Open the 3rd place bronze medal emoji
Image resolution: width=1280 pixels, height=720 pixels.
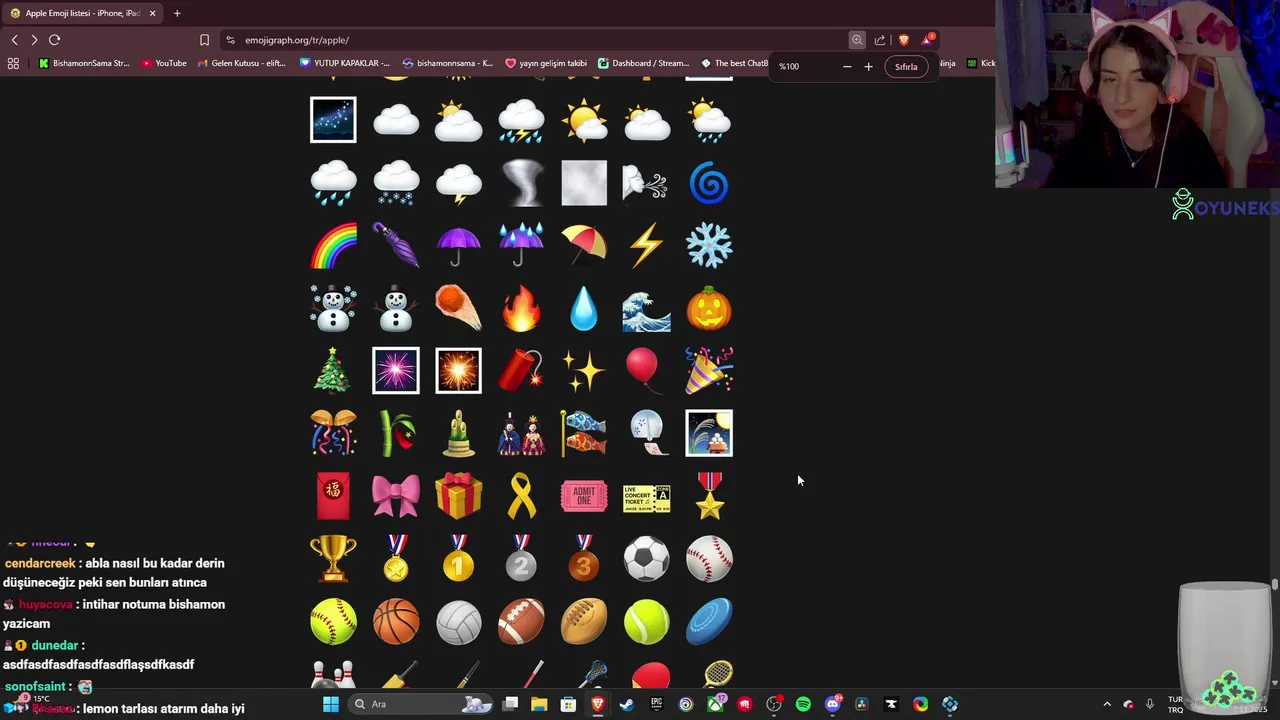coord(584,558)
